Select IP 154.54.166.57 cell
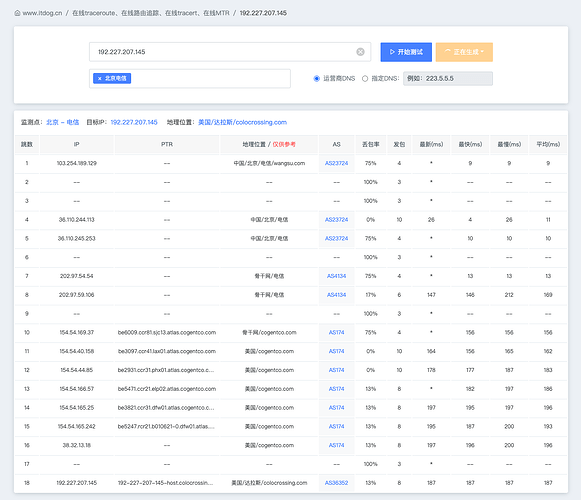 (77, 389)
